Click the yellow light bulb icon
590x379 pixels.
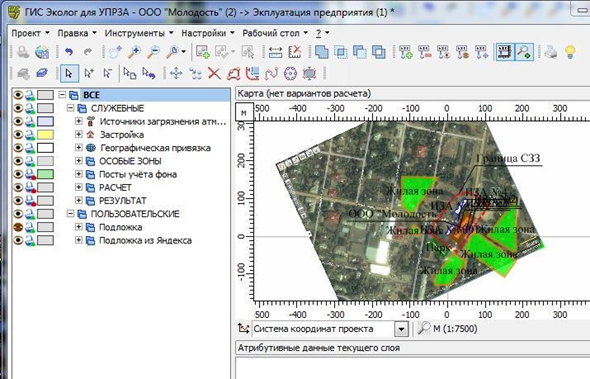(x=570, y=52)
